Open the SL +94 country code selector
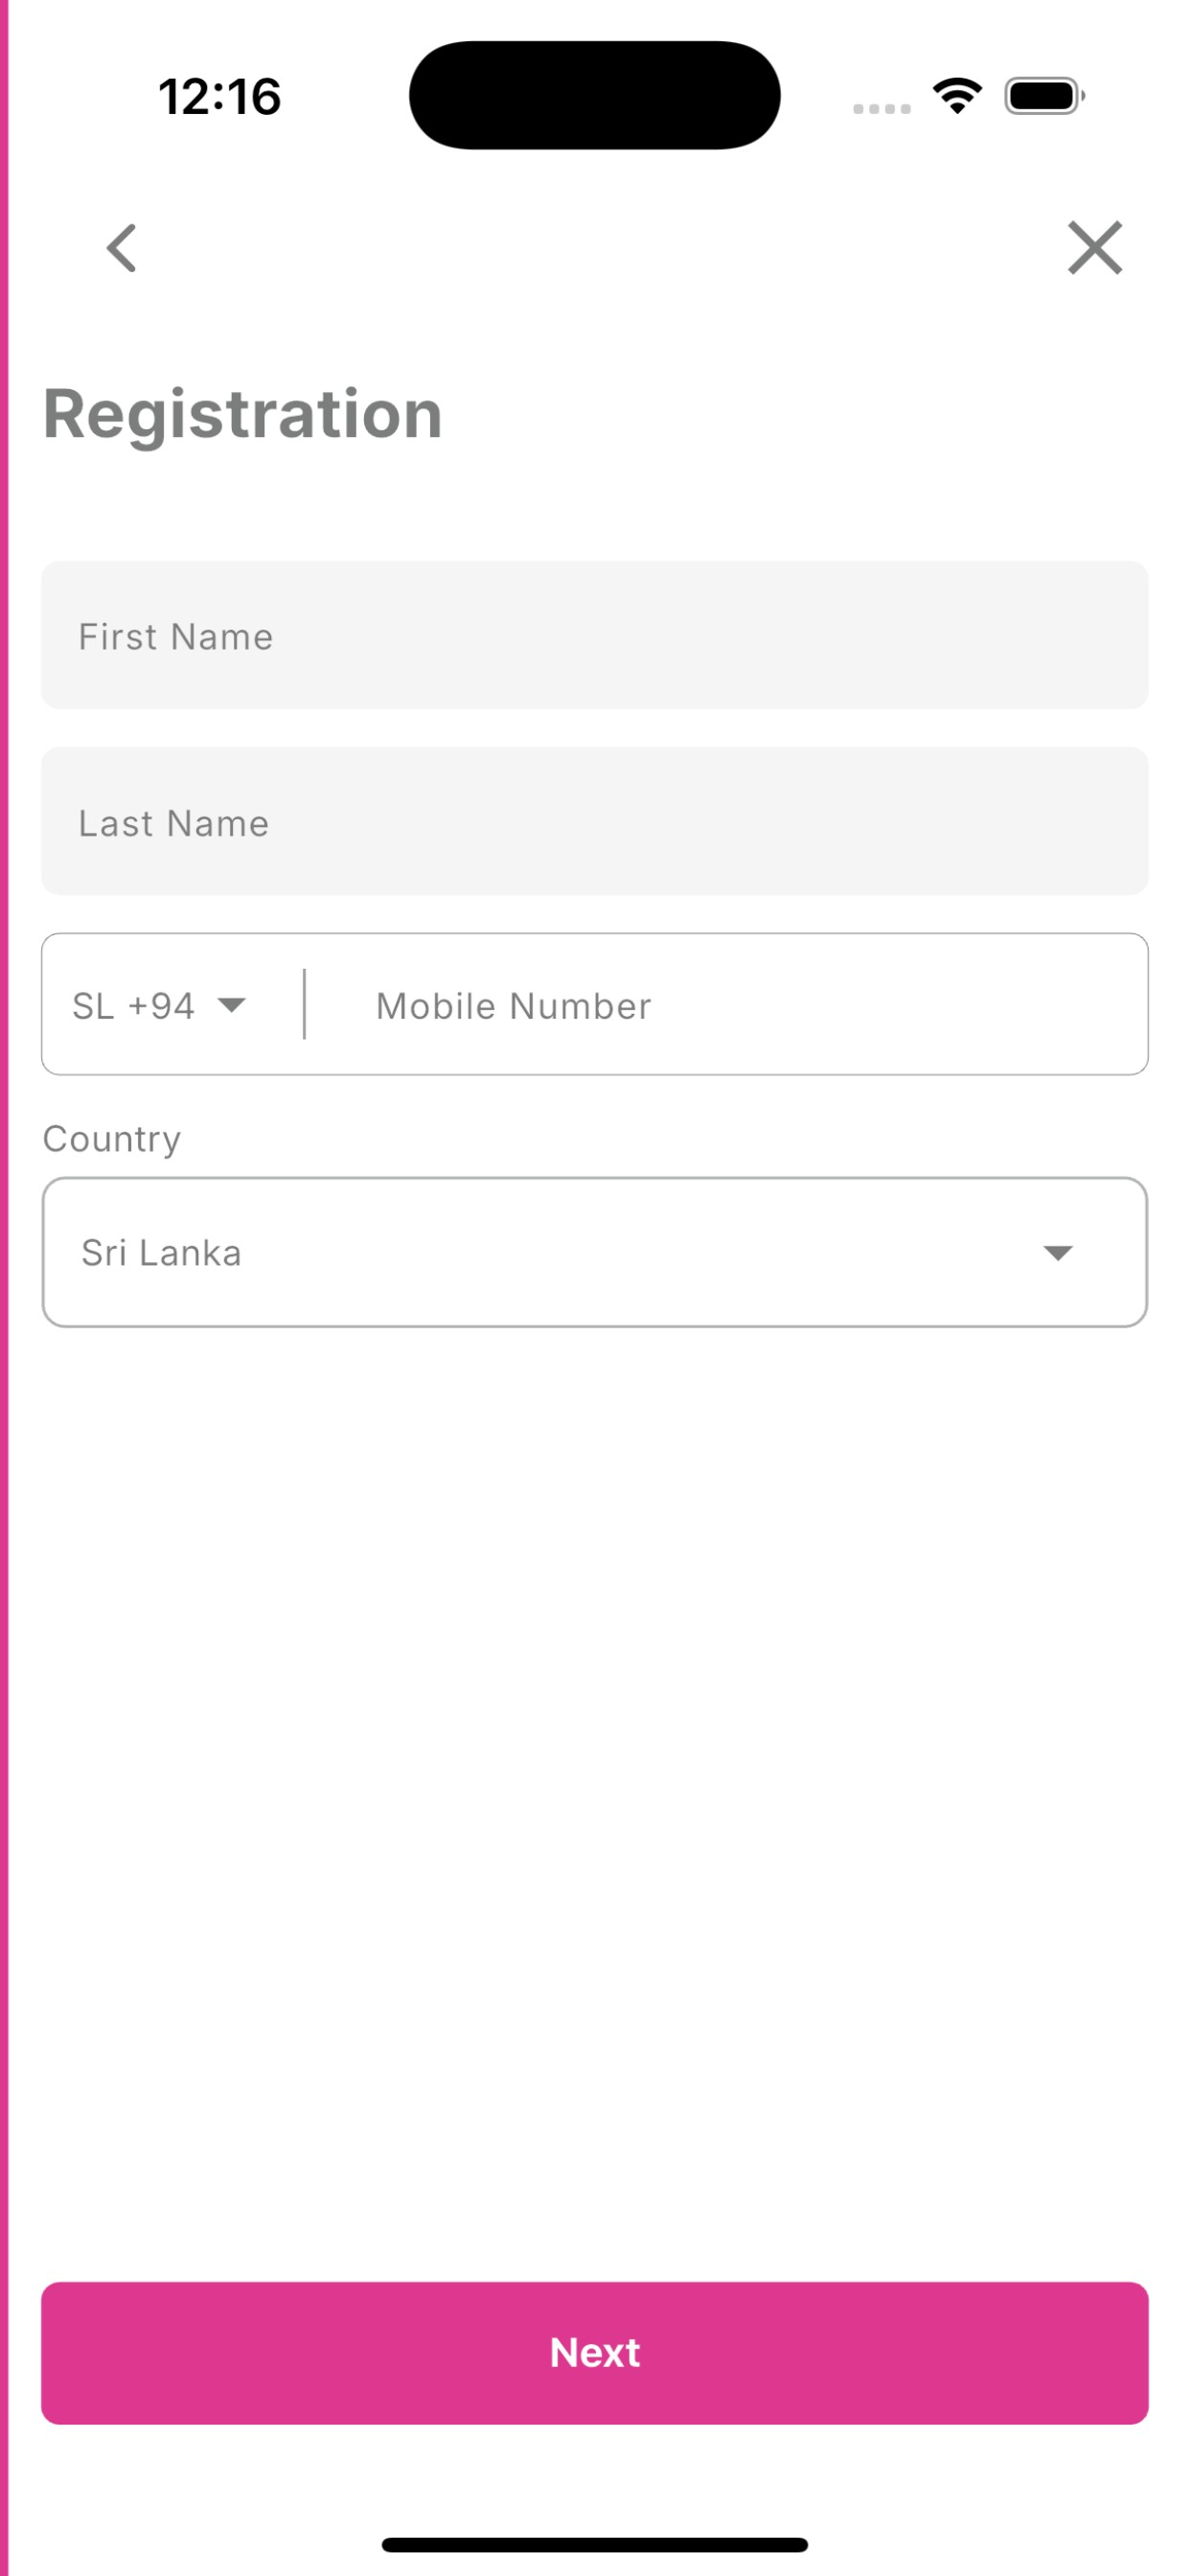 point(160,1005)
